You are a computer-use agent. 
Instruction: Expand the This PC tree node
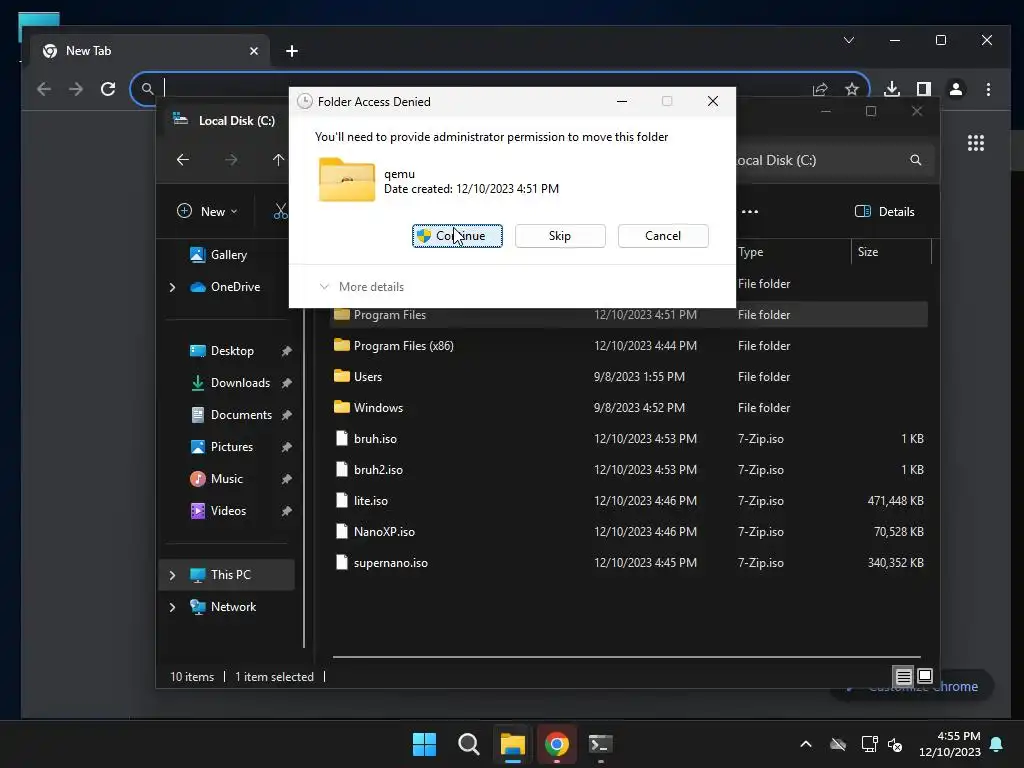172,575
